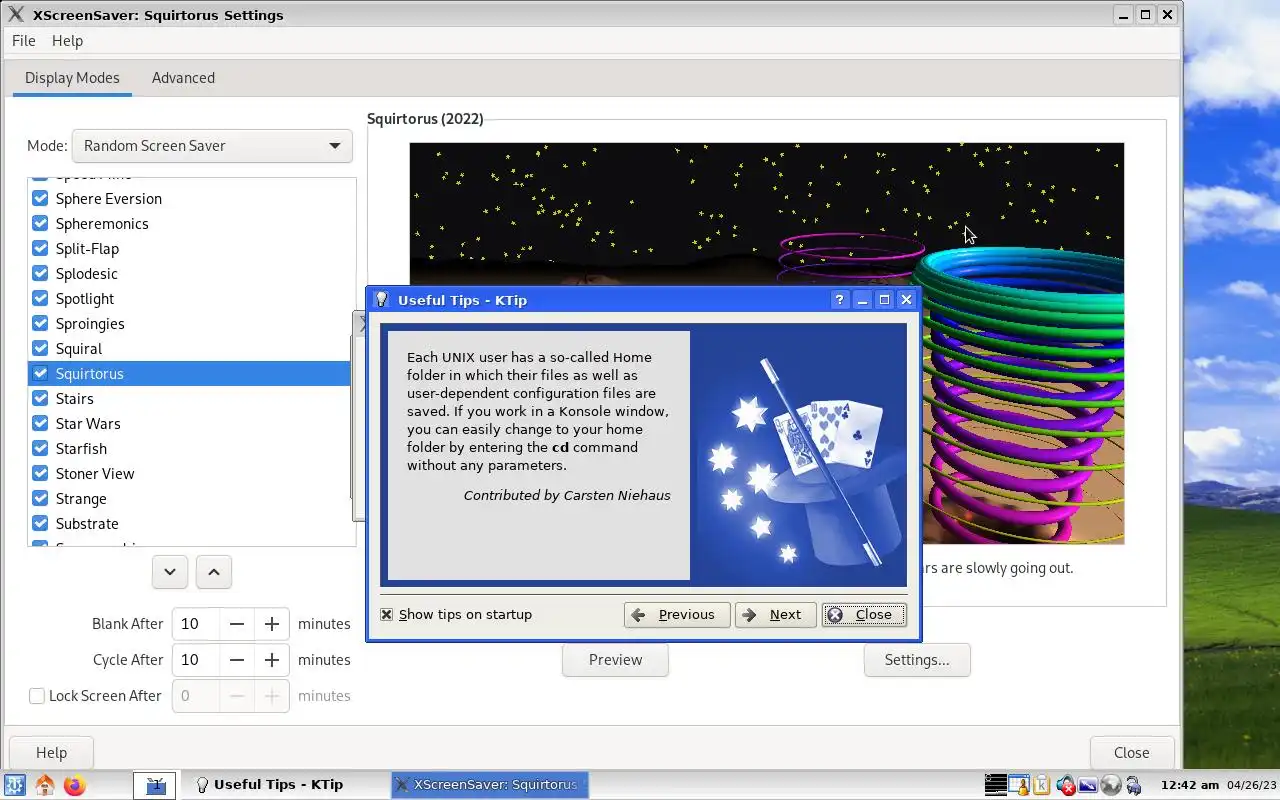Open the KDE application launcher menu
Image resolution: width=1280 pixels, height=800 pixels.
pos(15,785)
